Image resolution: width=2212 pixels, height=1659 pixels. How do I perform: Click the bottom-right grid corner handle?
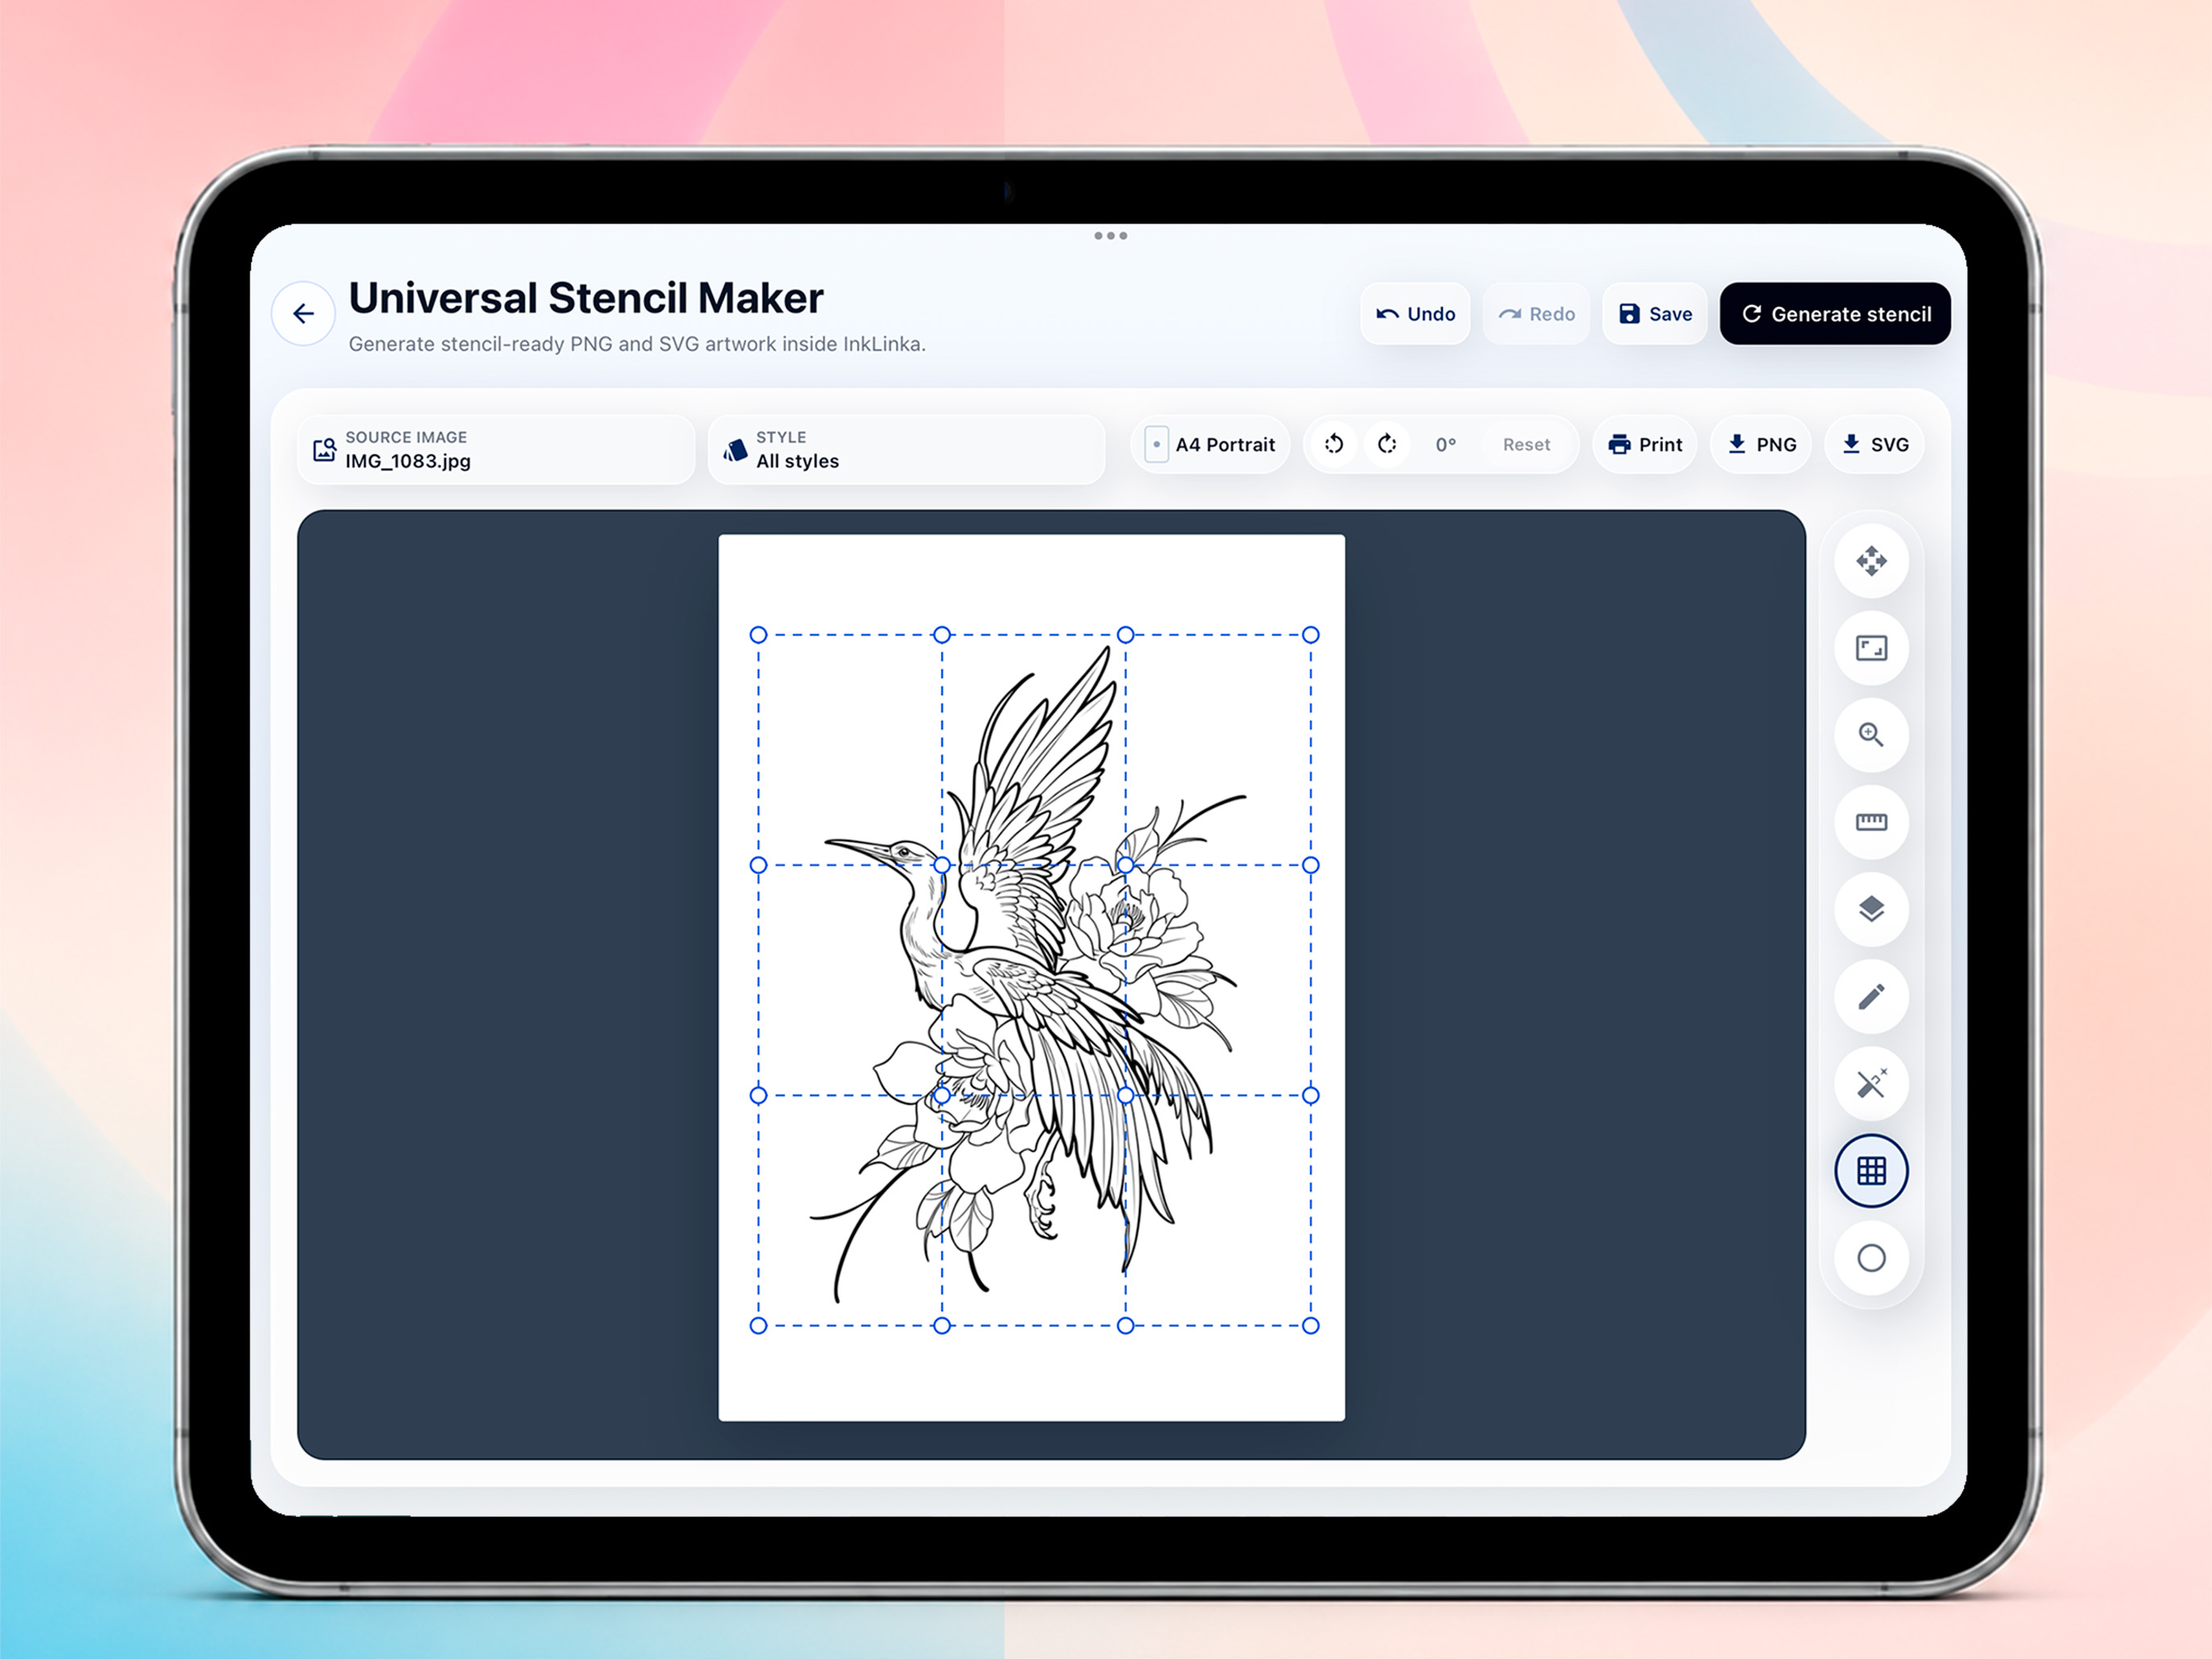(x=1311, y=1326)
